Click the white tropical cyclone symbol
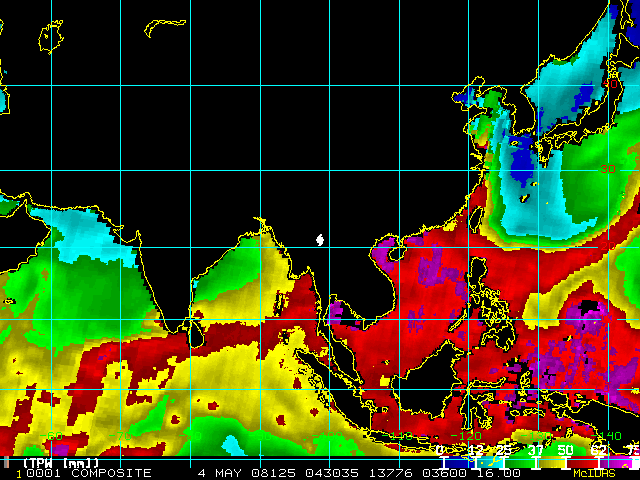The height and width of the screenshot is (480, 640). [320, 240]
